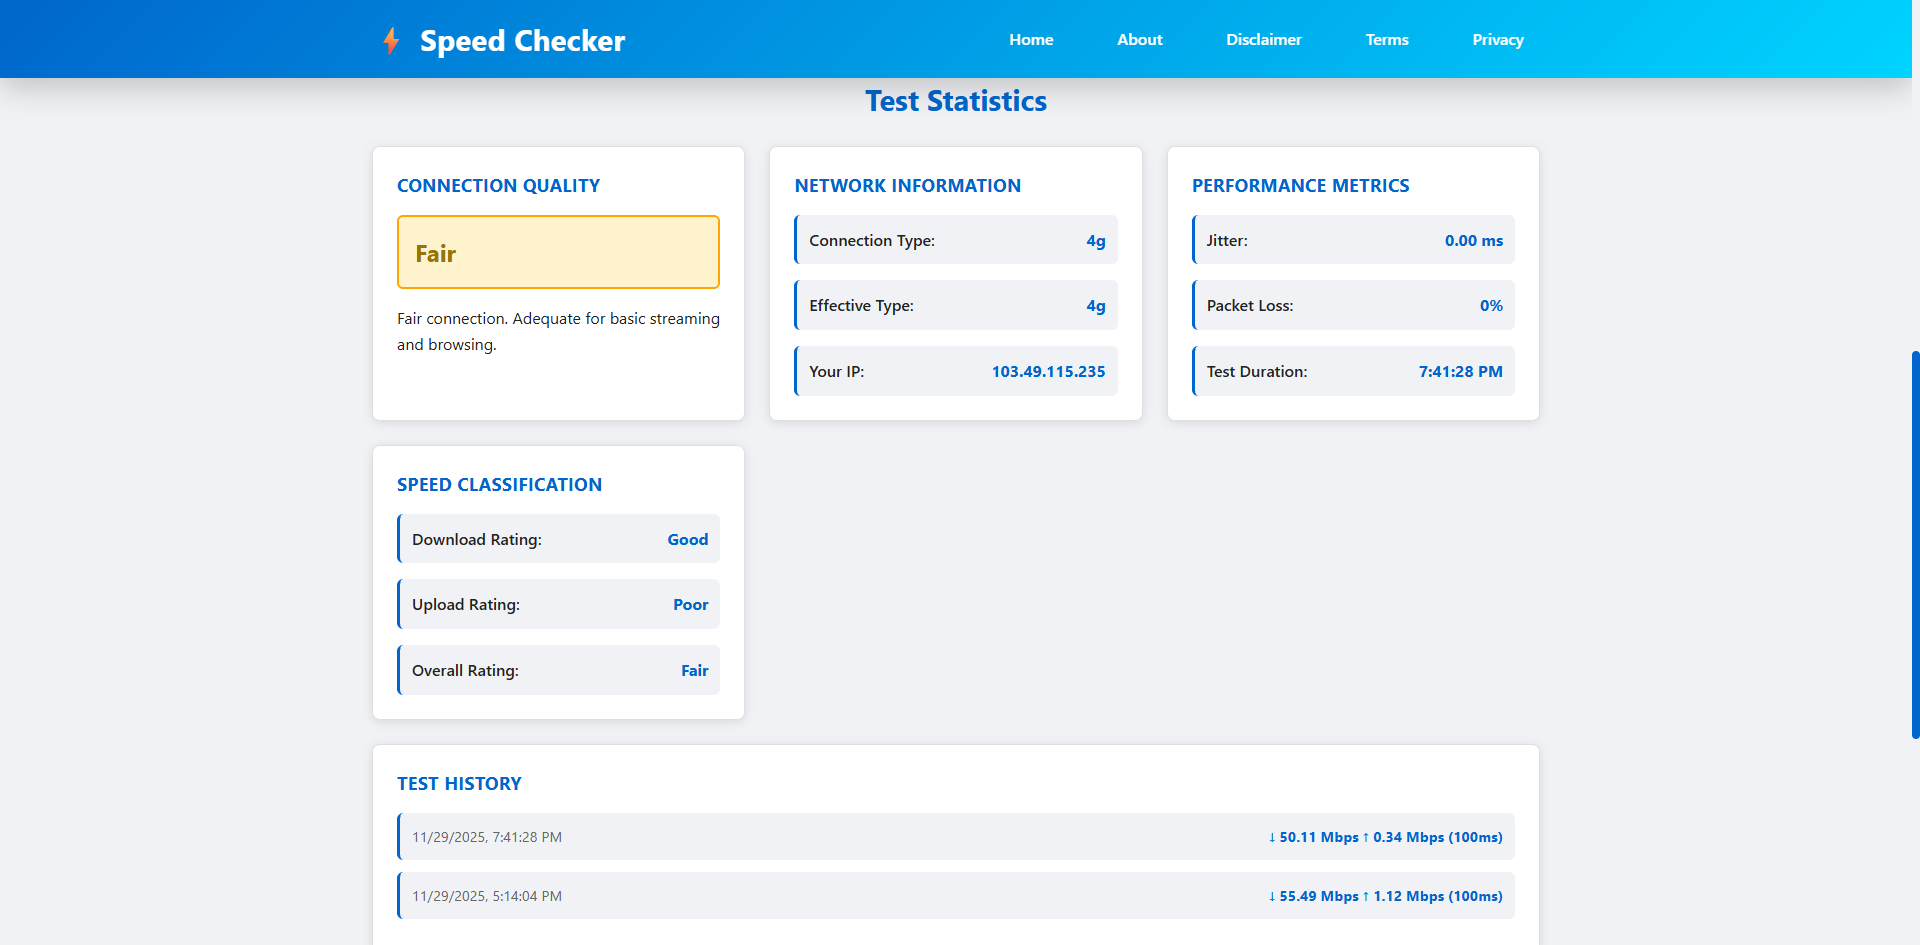Click the download arrow beside 55.49 Mbps
This screenshot has width=1920, height=945.
(x=1271, y=896)
